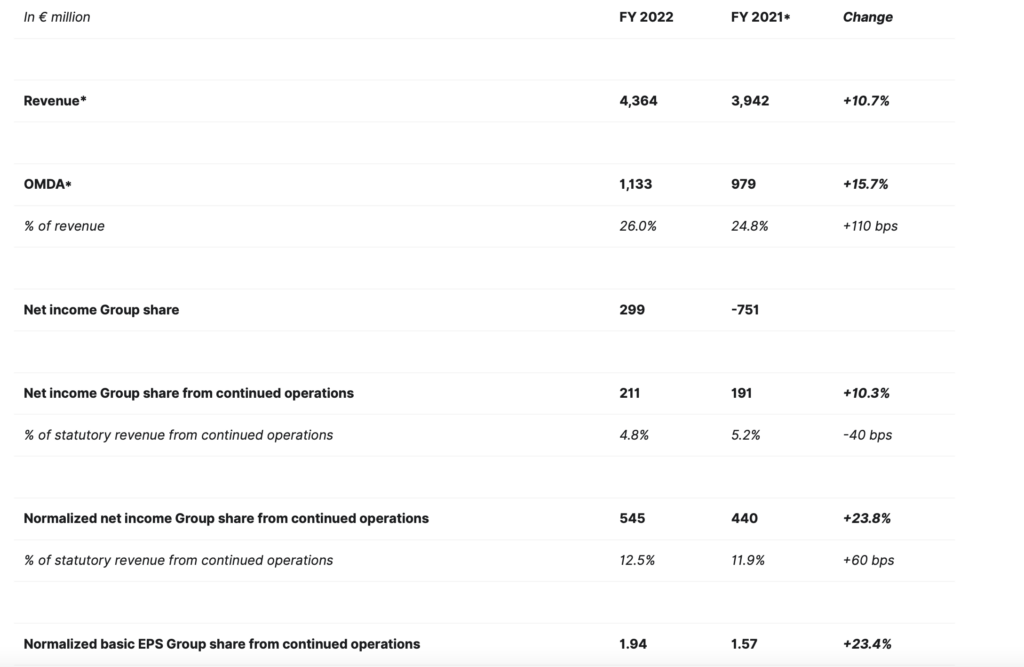Click the '% of revenue' row label

tap(64, 226)
